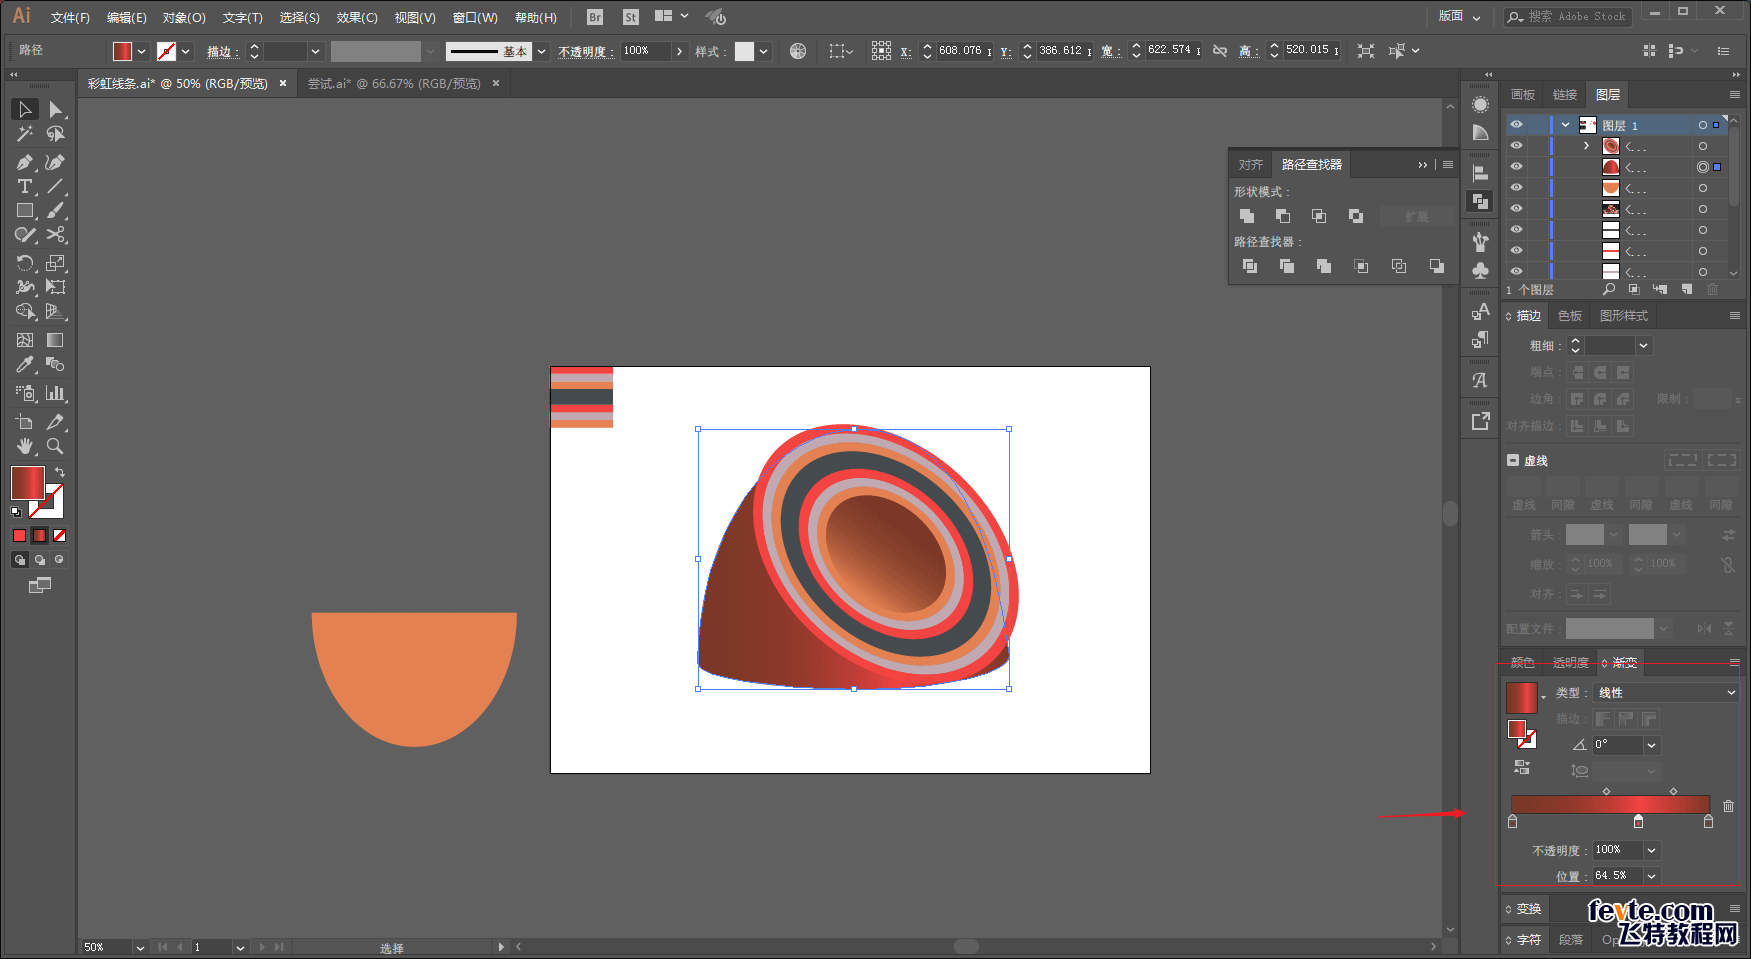Image resolution: width=1751 pixels, height=959 pixels.
Task: Click the middle gradient stop on the slider
Action: (1638, 822)
